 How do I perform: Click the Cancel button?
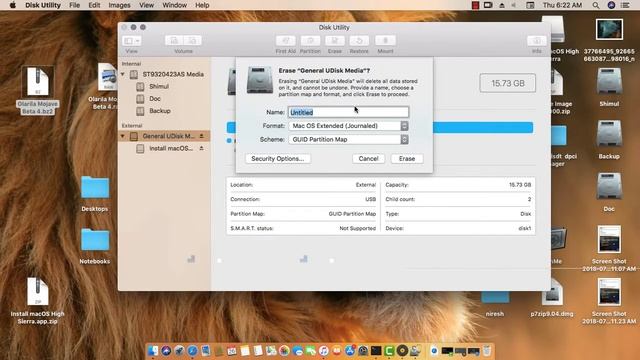point(368,159)
